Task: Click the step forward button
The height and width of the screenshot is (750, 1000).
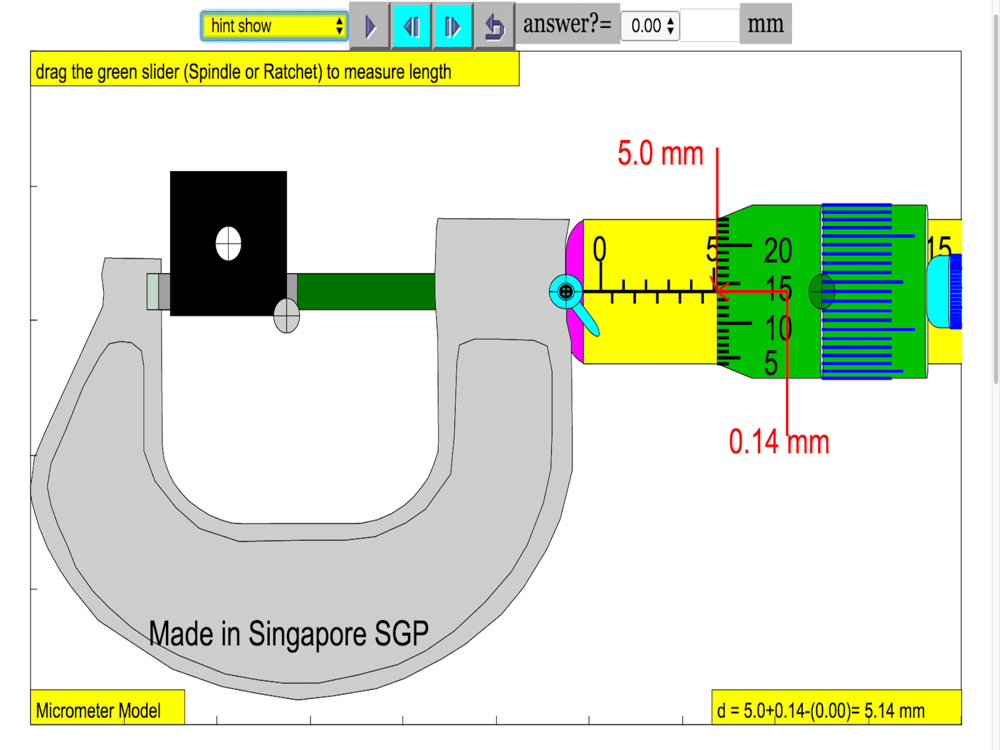Action: (x=452, y=26)
